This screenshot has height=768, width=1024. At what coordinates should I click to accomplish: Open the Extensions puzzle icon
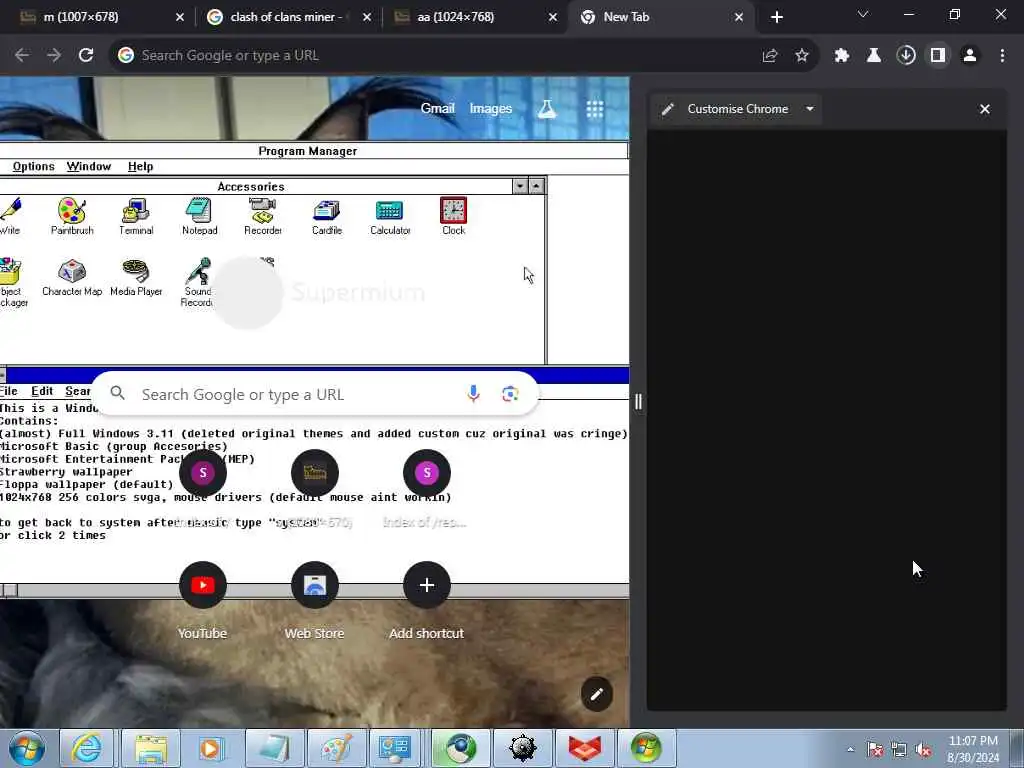point(841,56)
